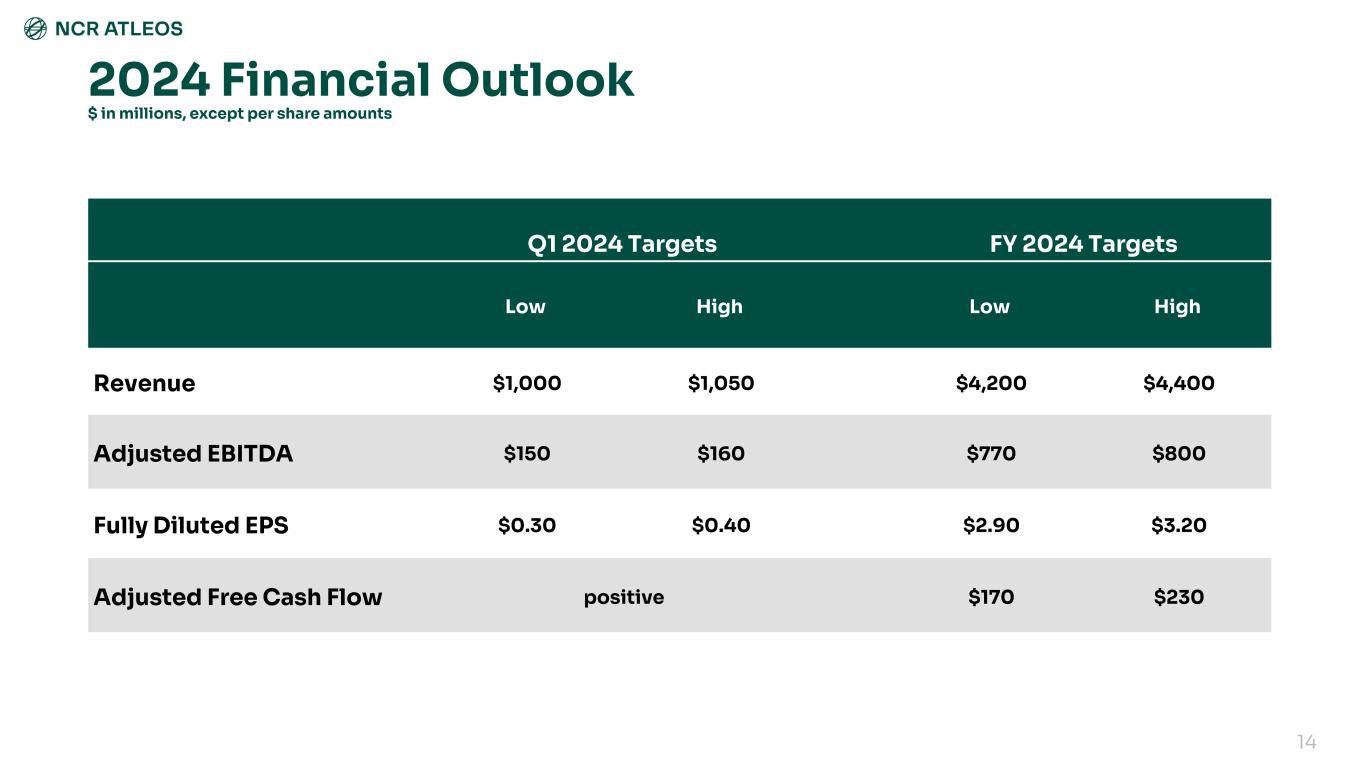Click the "2024 Financial Outlook" slide title
Screen dimensions: 1365x768
[361, 80]
